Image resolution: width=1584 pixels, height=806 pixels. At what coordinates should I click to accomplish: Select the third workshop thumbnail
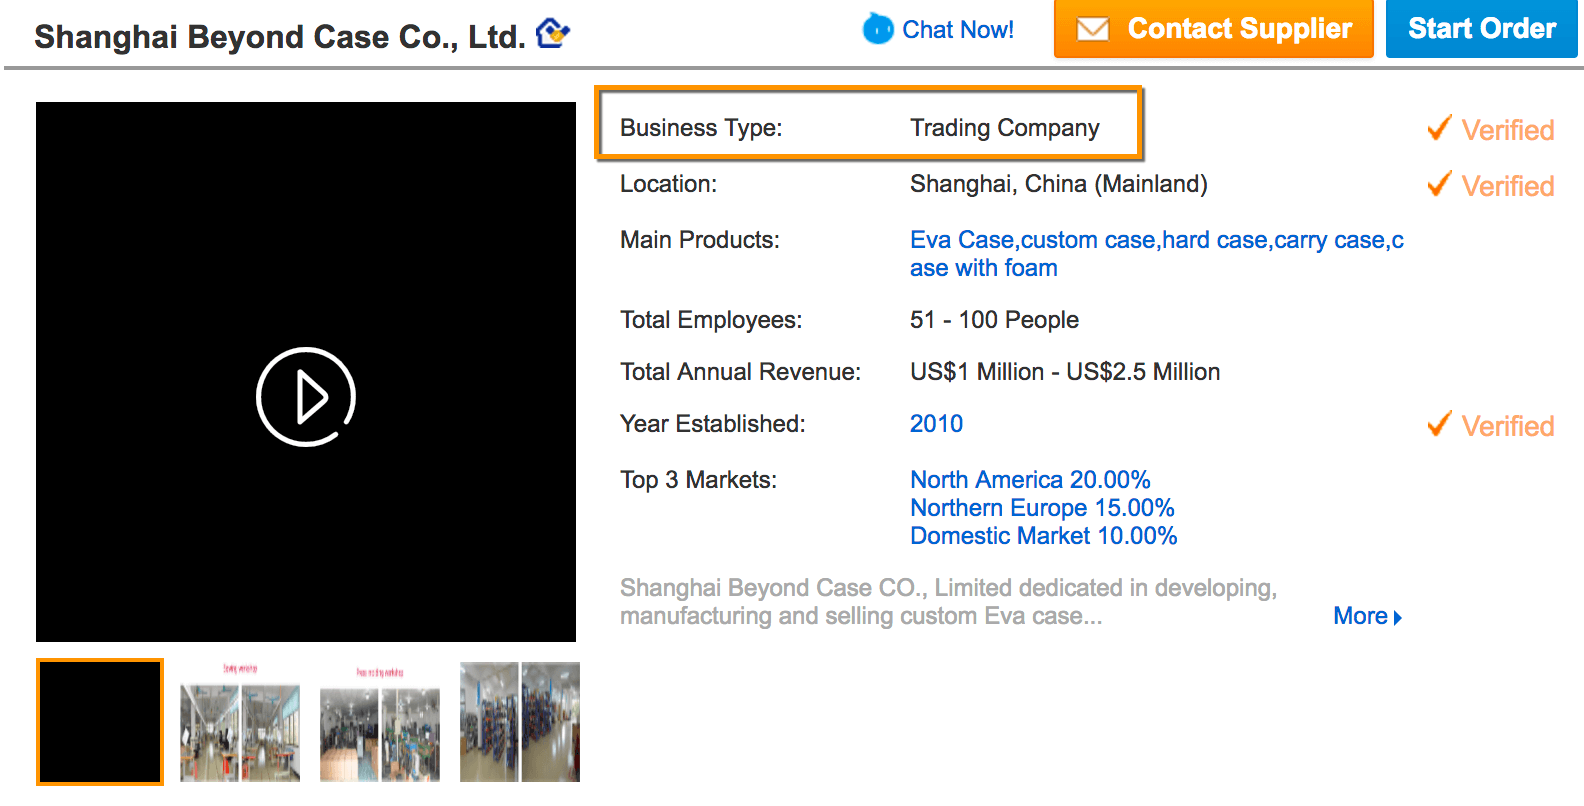[x=380, y=722]
